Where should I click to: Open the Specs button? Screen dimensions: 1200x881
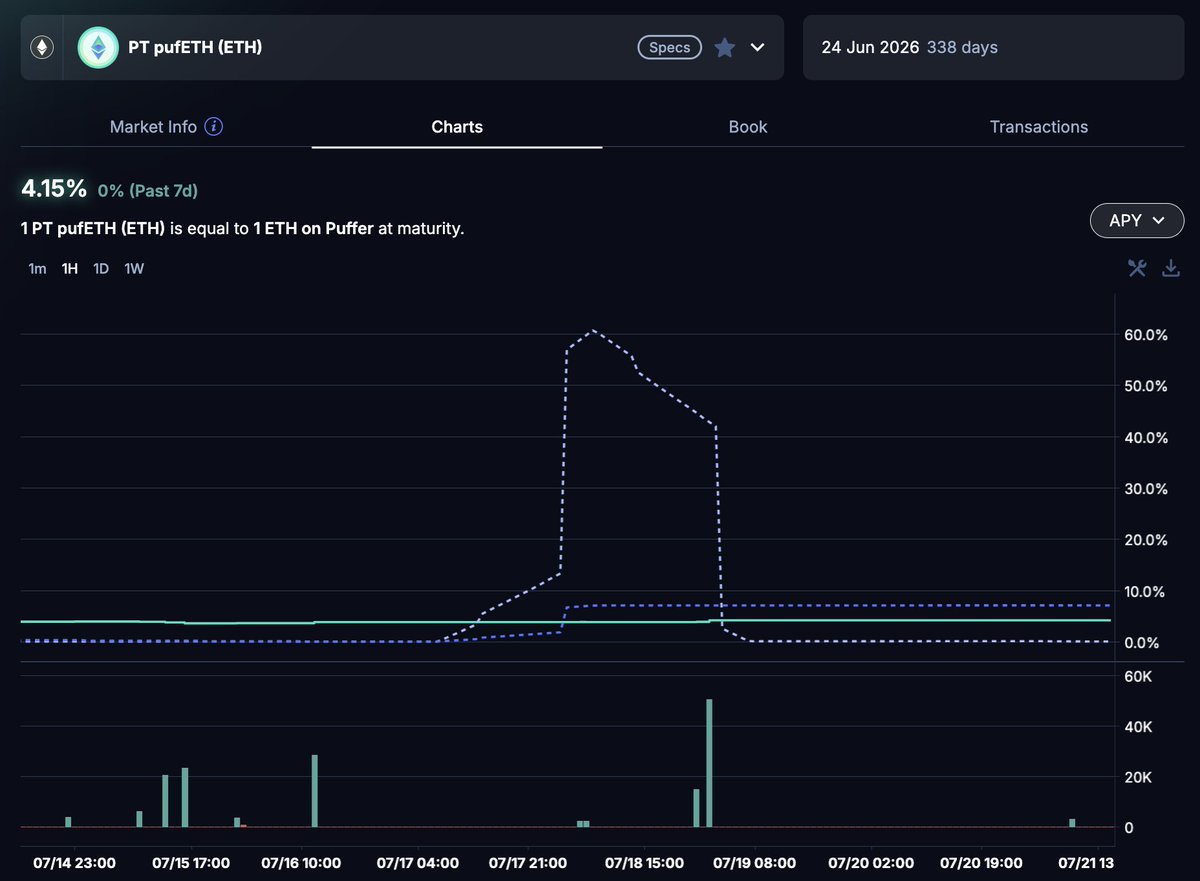click(x=670, y=47)
